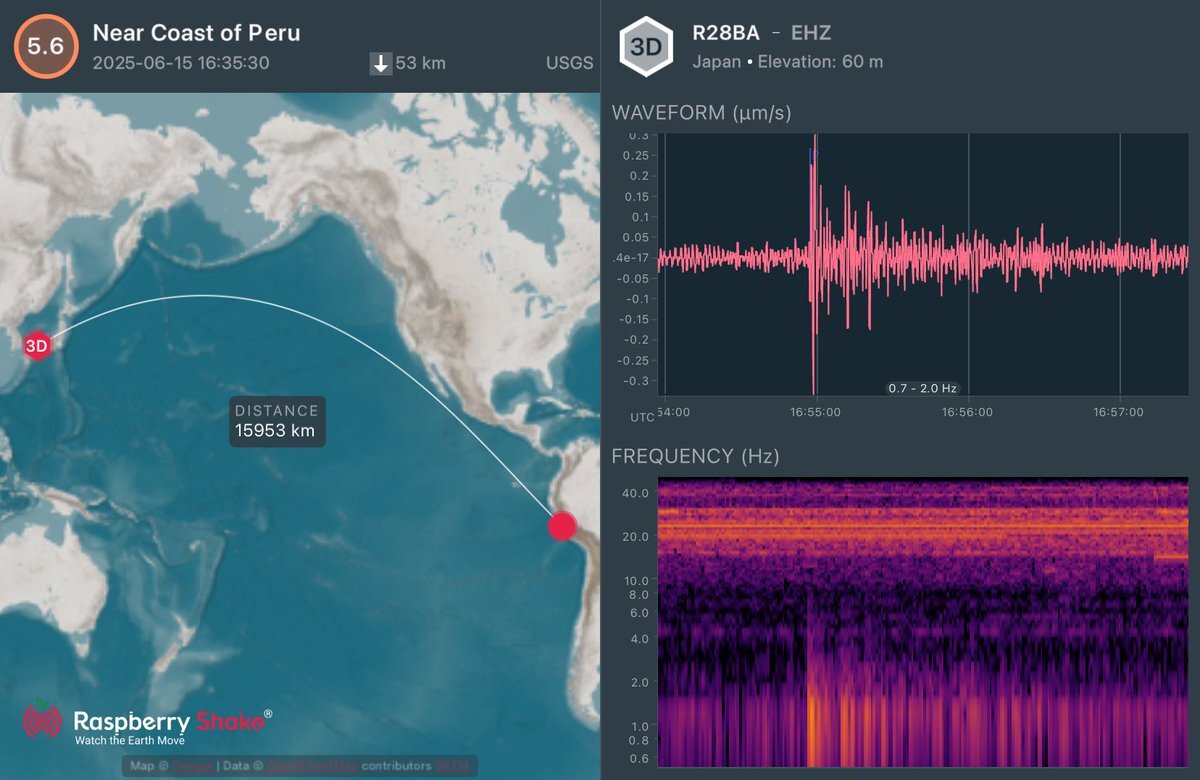Click the 6.0 frequency axis label
The image size is (1200, 780).
[640, 613]
